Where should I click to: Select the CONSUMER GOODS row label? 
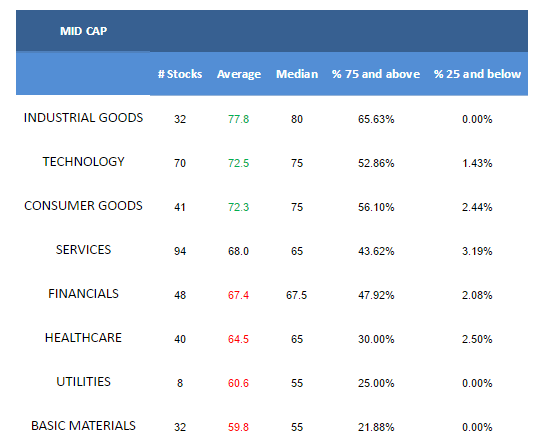[x=83, y=206]
